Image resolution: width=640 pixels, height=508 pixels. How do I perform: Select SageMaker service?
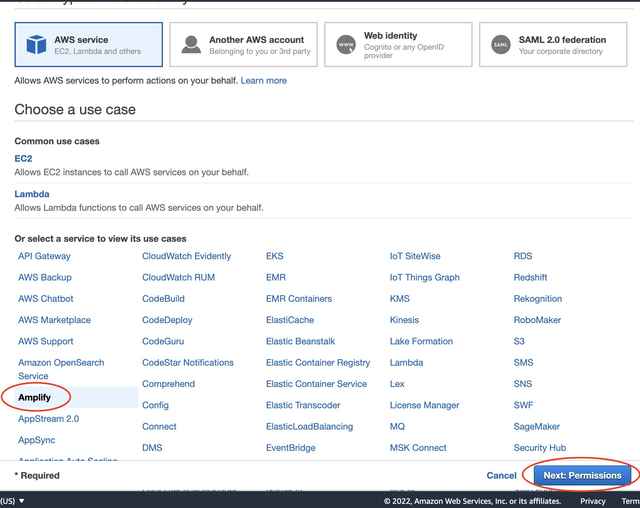[537, 426]
